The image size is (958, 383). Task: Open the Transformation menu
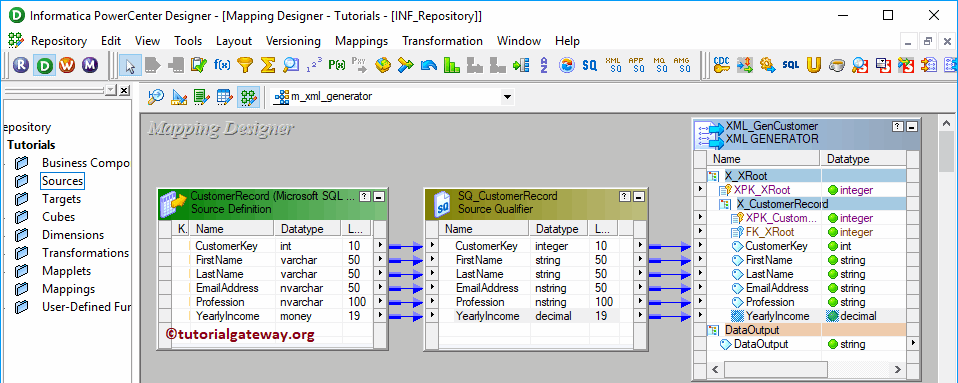(442, 41)
